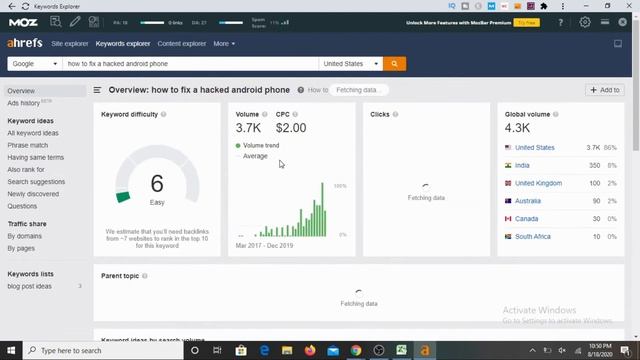Viewport: 640px width, 360px height.
Task: Click the Windows taskbar search box
Action: 103,350
